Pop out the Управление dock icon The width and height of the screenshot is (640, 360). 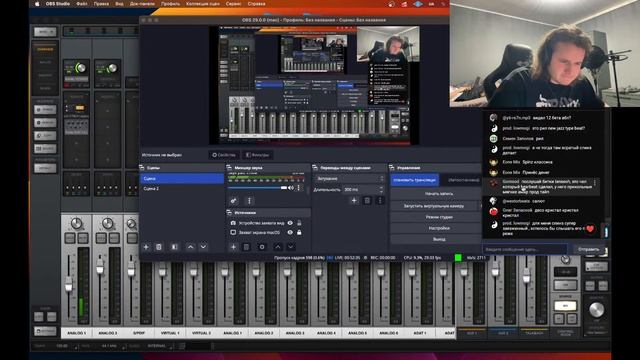(x=392, y=167)
